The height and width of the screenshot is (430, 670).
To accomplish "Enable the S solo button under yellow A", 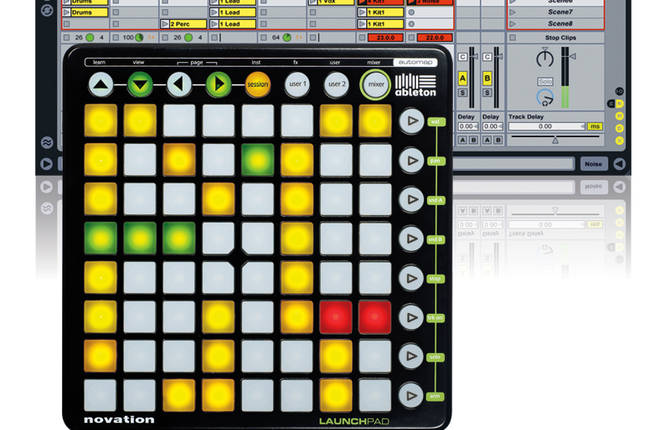I will 463,93.
